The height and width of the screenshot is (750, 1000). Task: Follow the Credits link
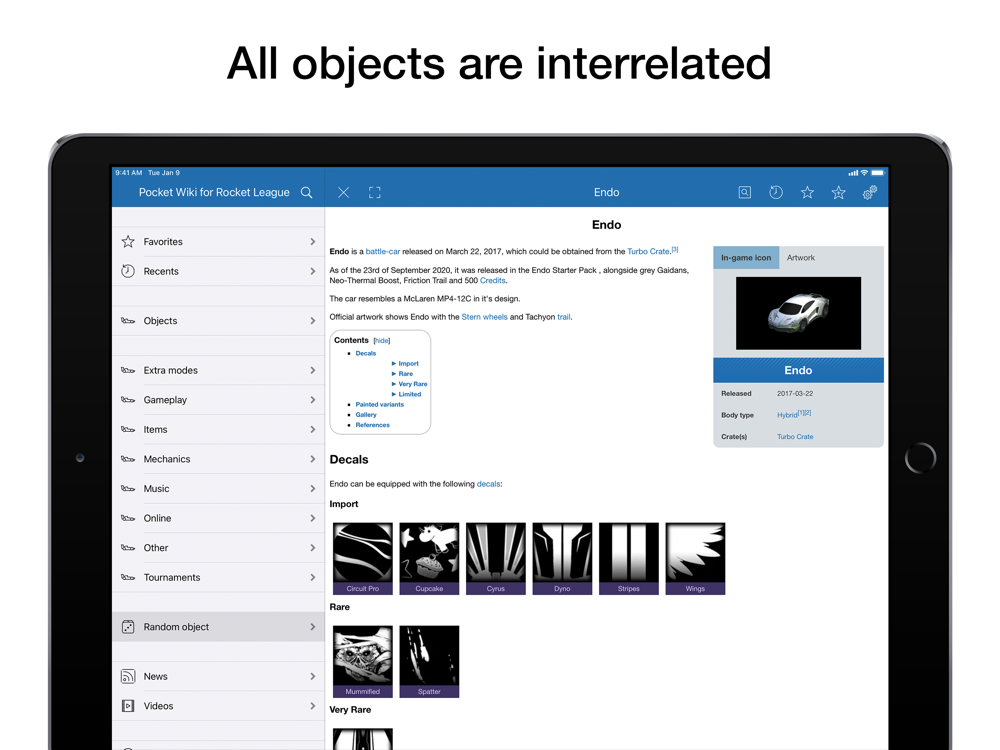(492, 281)
